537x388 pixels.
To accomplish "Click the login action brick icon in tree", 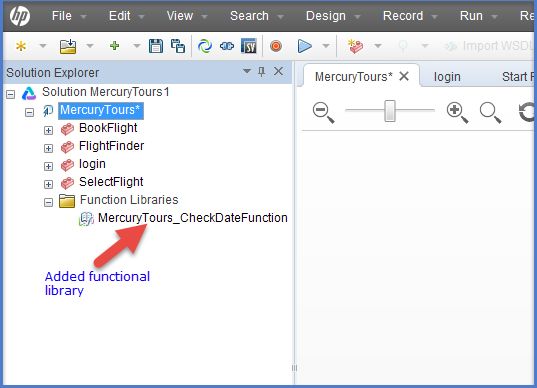I will click(x=67, y=165).
